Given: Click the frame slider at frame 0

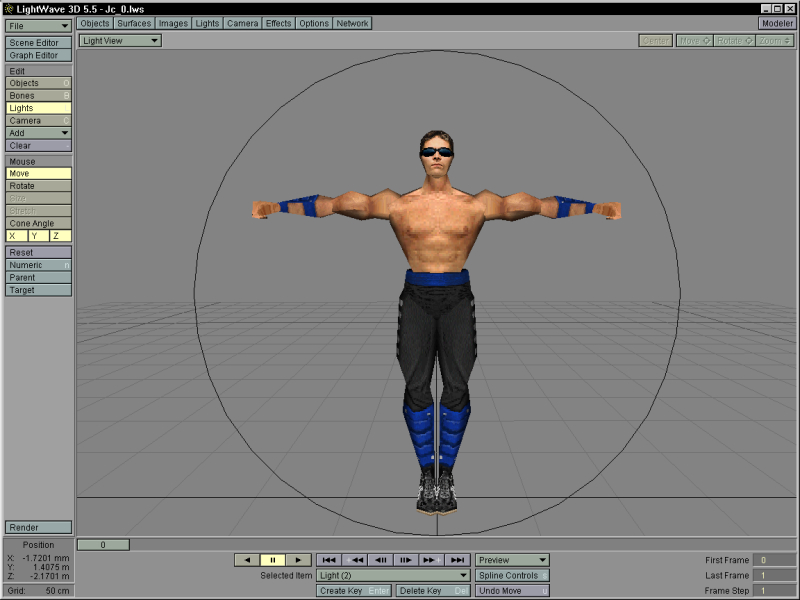Looking at the screenshot, I should [x=101, y=545].
